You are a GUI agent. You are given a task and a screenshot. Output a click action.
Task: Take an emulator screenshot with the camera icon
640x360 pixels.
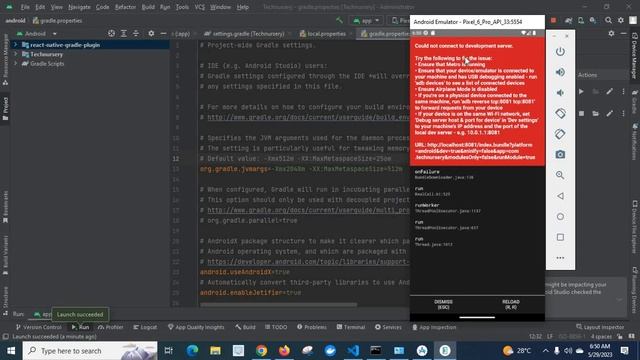click(x=560, y=155)
